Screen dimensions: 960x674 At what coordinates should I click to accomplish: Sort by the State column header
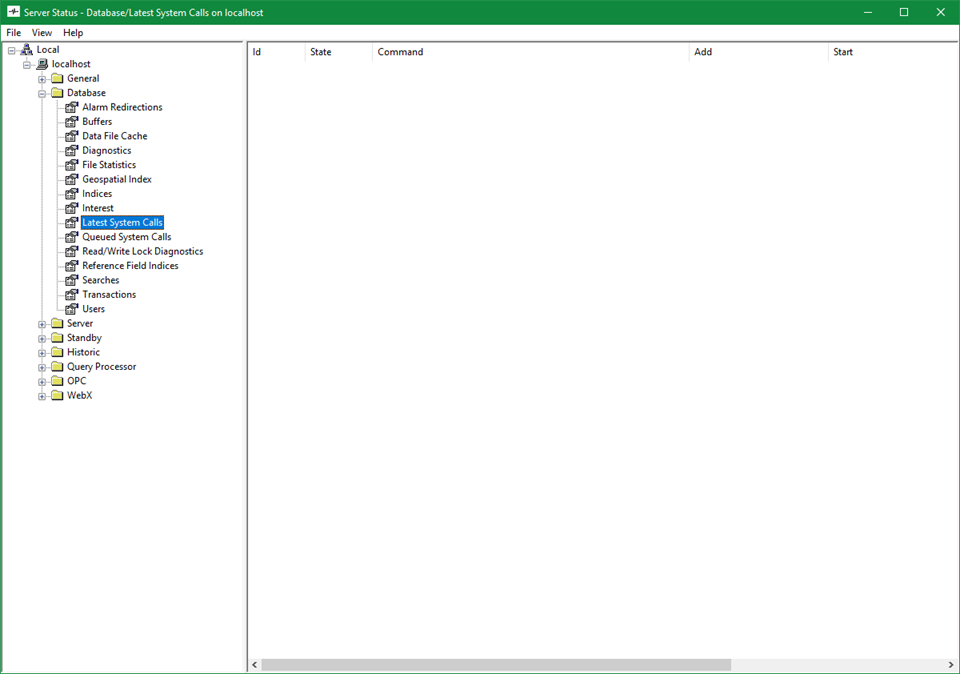[x=321, y=52]
